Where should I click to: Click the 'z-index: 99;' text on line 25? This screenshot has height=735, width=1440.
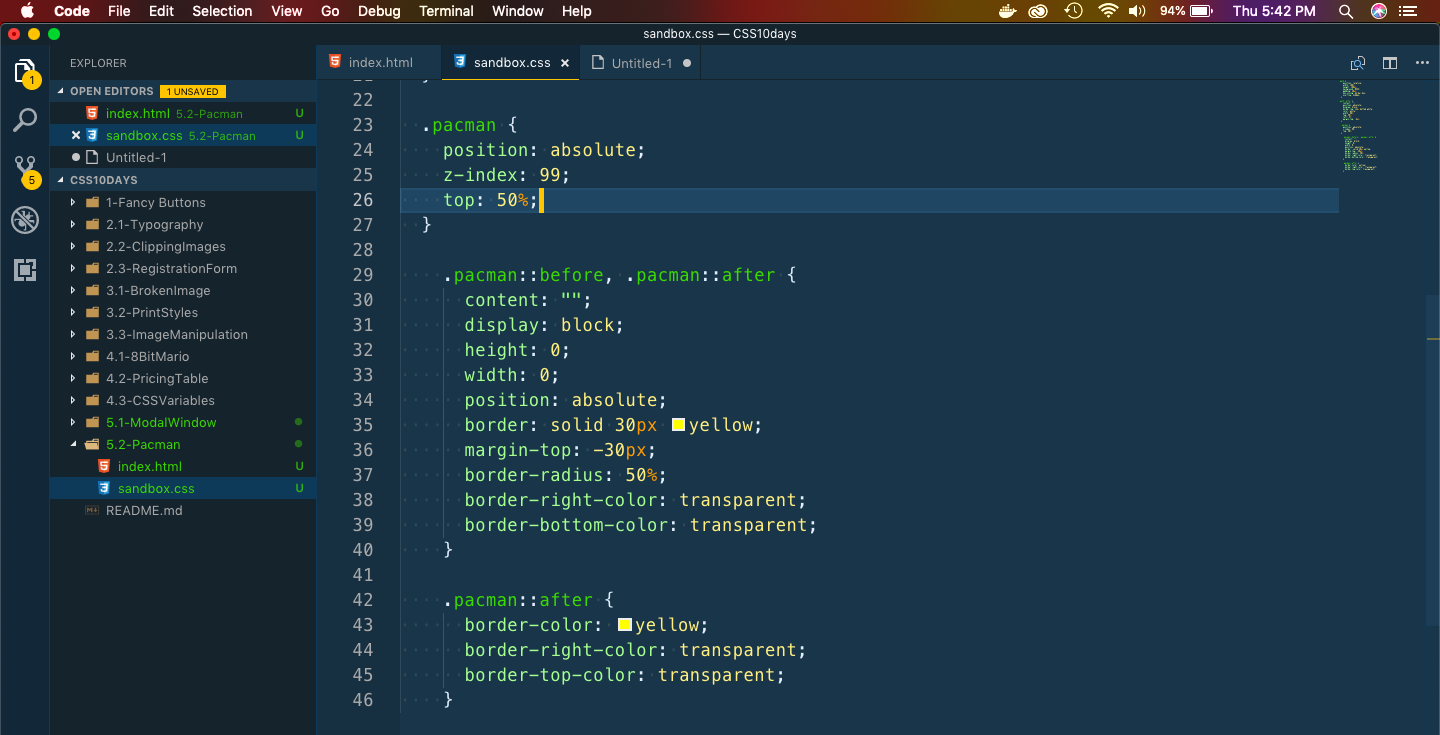click(x=506, y=175)
